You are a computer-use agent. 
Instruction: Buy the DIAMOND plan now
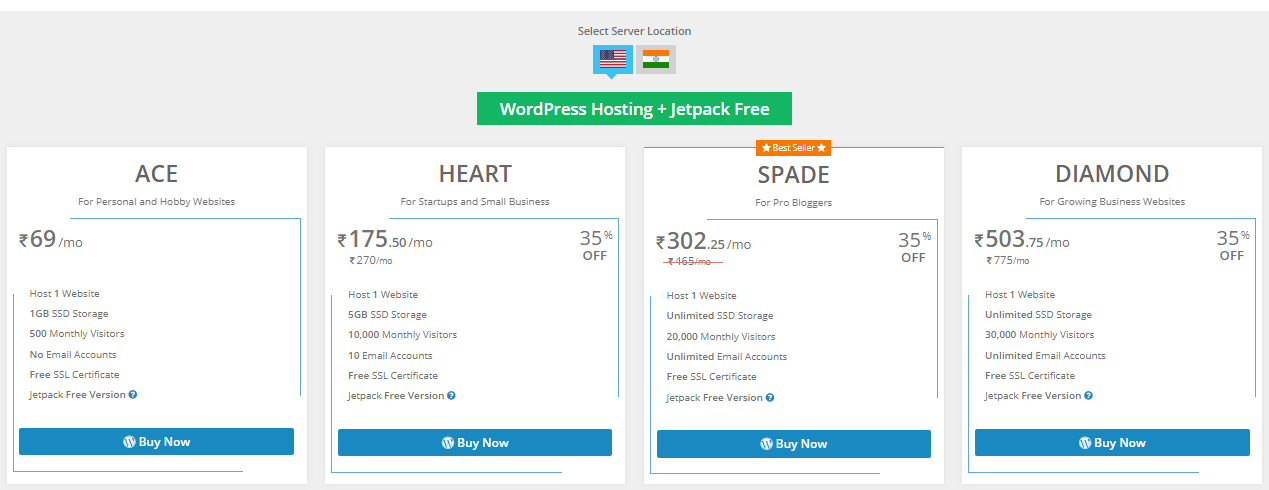pos(1112,443)
